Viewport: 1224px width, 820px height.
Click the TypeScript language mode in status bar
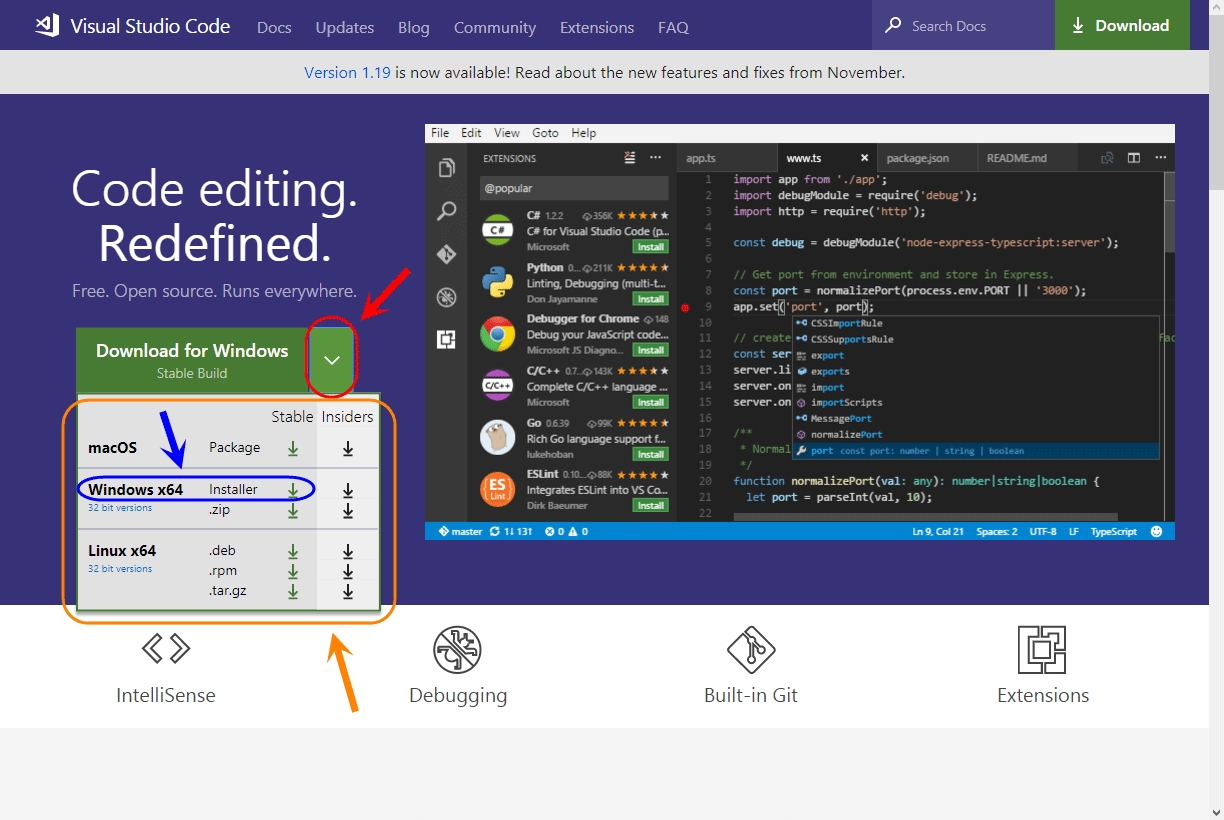1114,531
